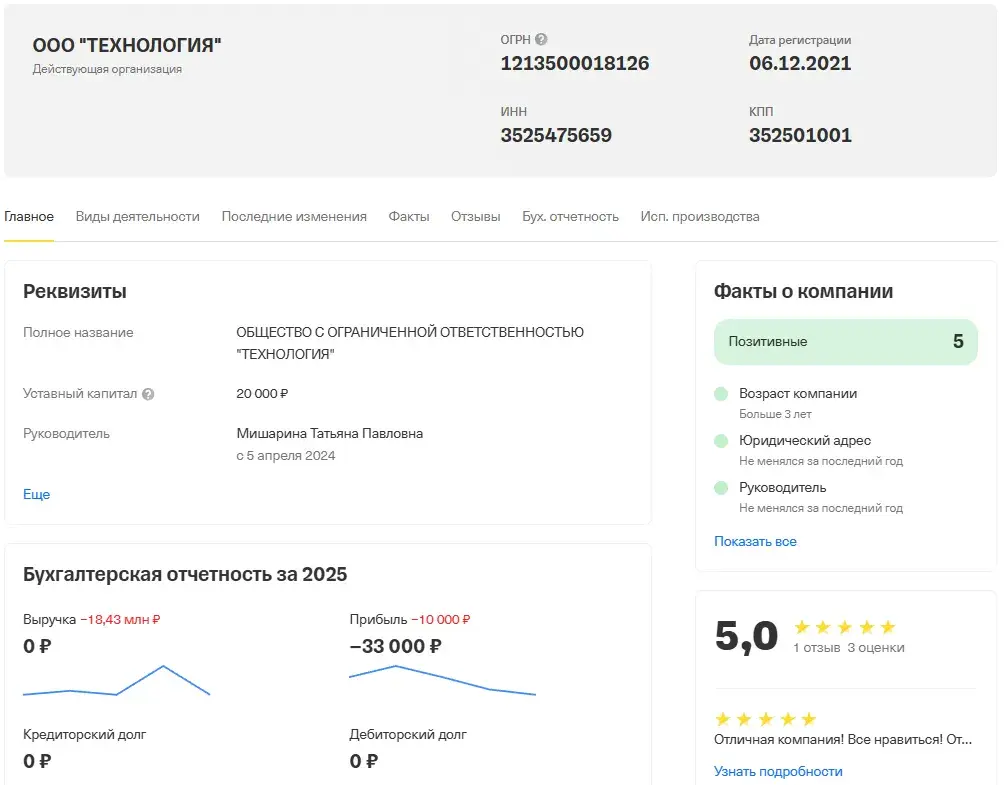Screen dimensions: 1004x785
Task: Click the help icon next to ОГРН
Action: tap(541, 39)
